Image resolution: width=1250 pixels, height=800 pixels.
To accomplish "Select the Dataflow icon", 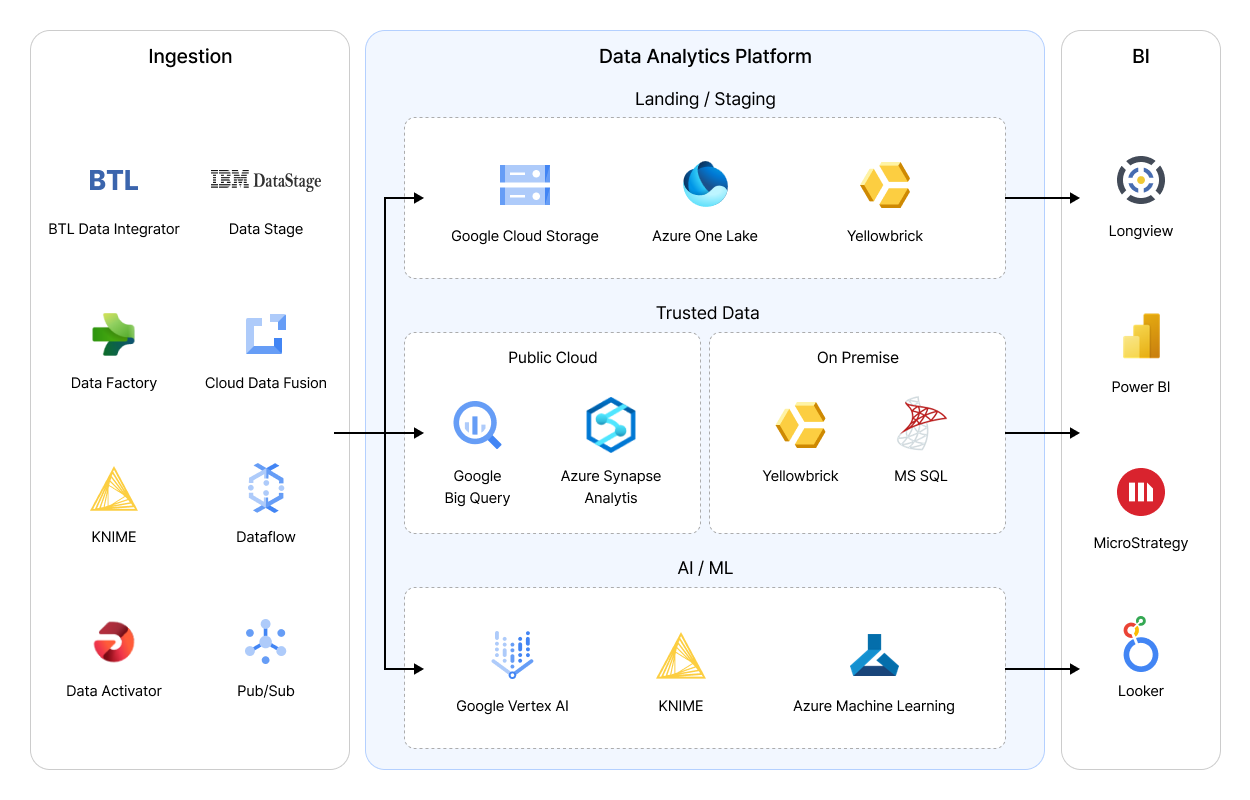I will 266,489.
